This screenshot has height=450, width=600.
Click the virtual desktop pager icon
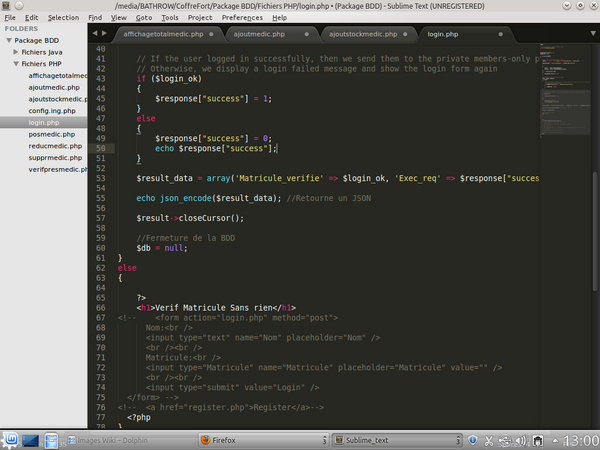point(29,440)
